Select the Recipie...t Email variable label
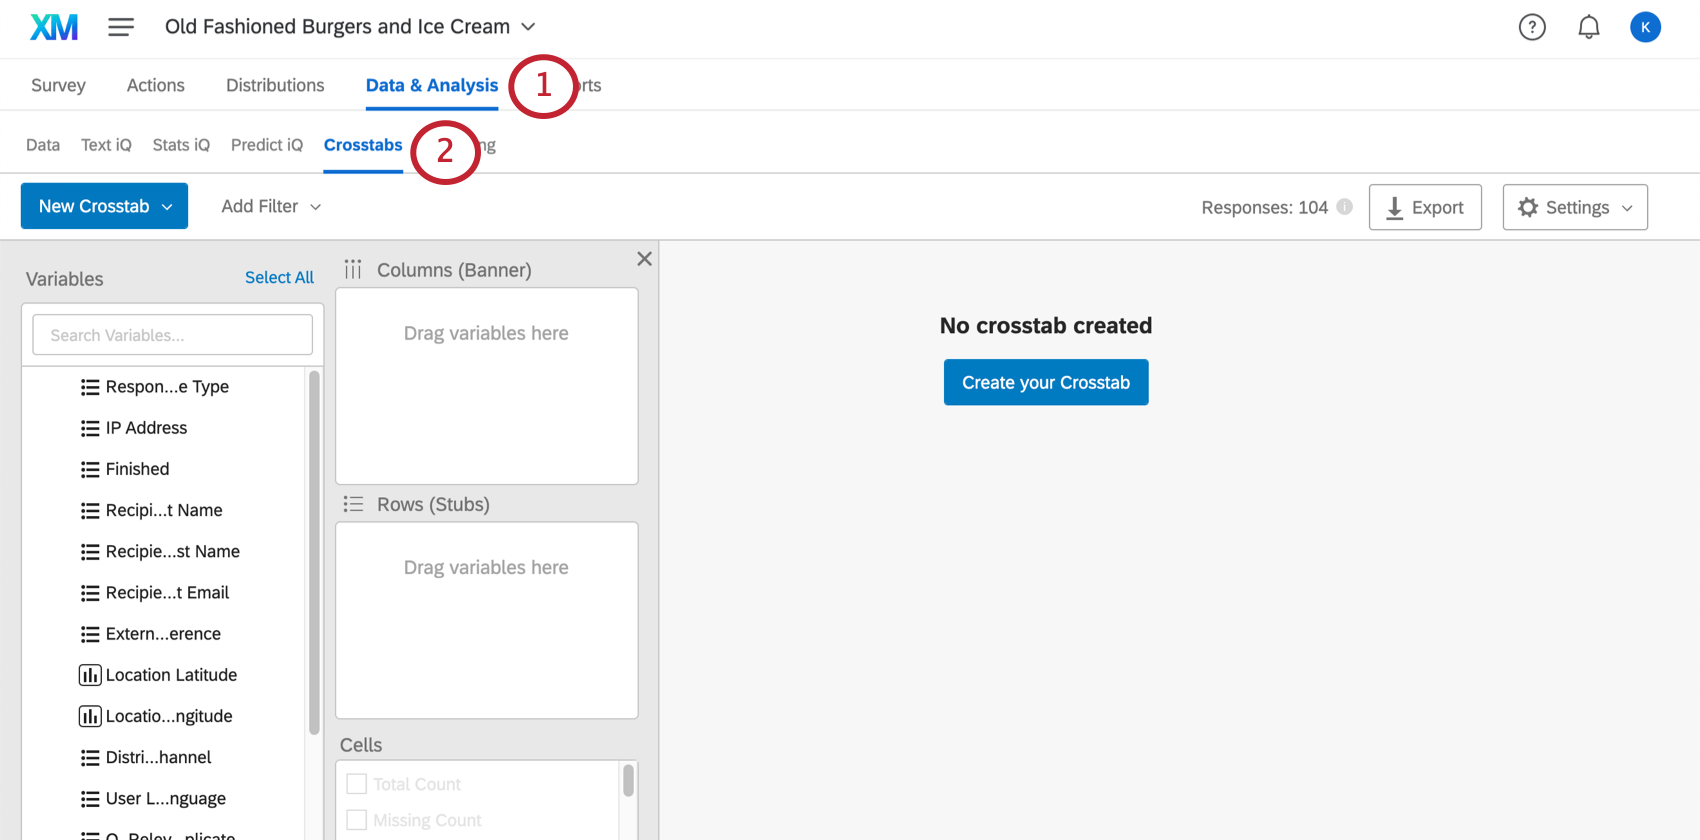Screen dimensions: 1700x840 coord(167,593)
